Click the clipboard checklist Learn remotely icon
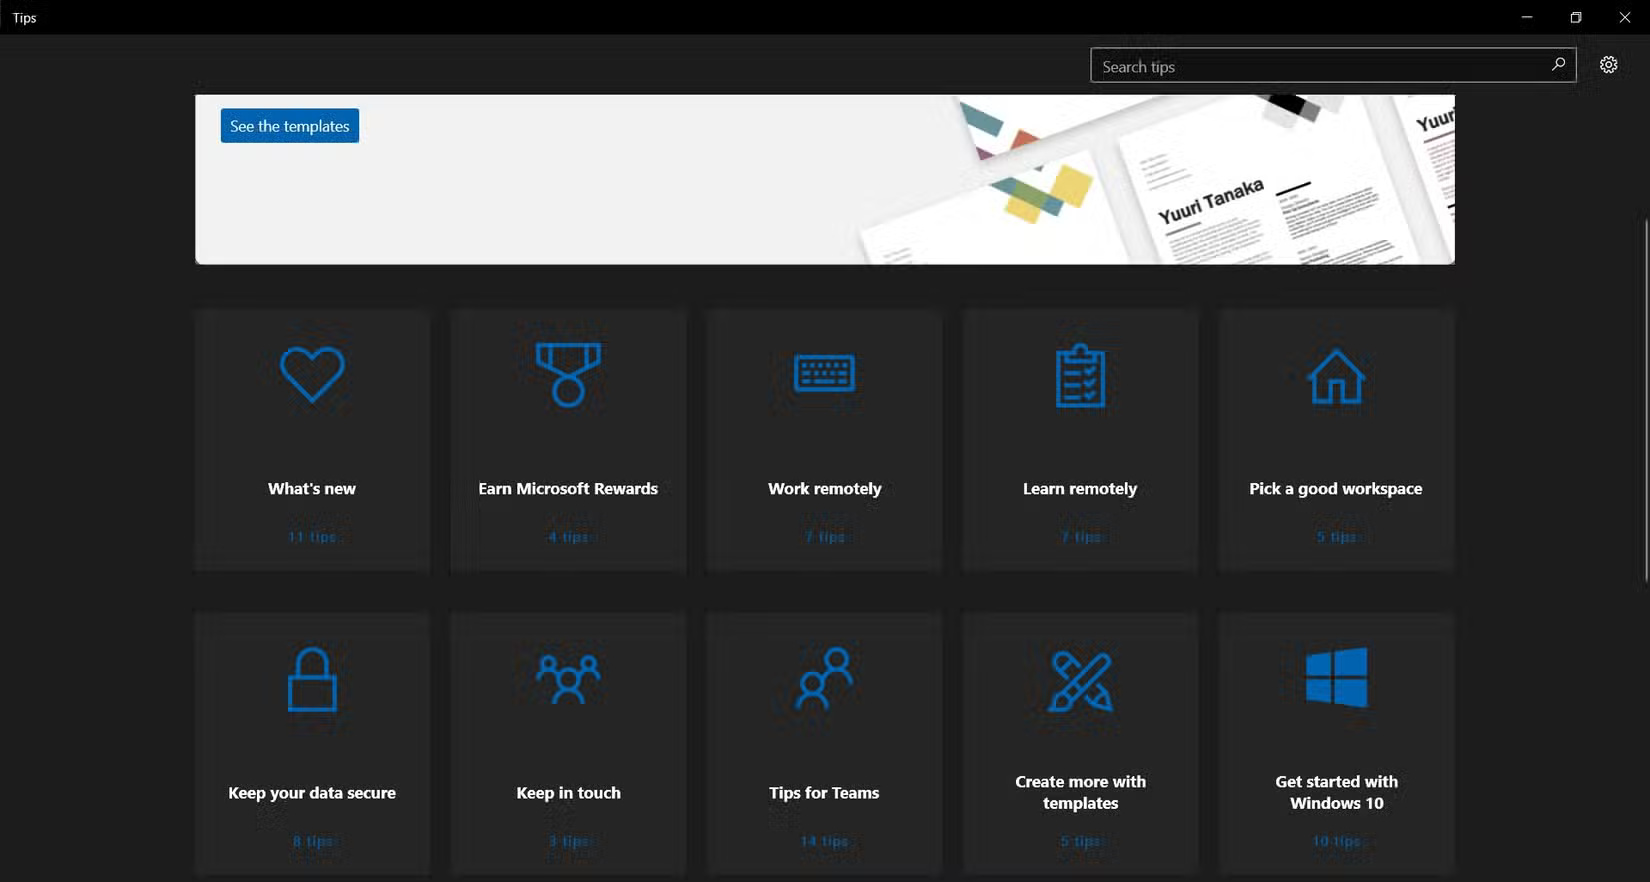This screenshot has width=1650, height=882. point(1080,376)
